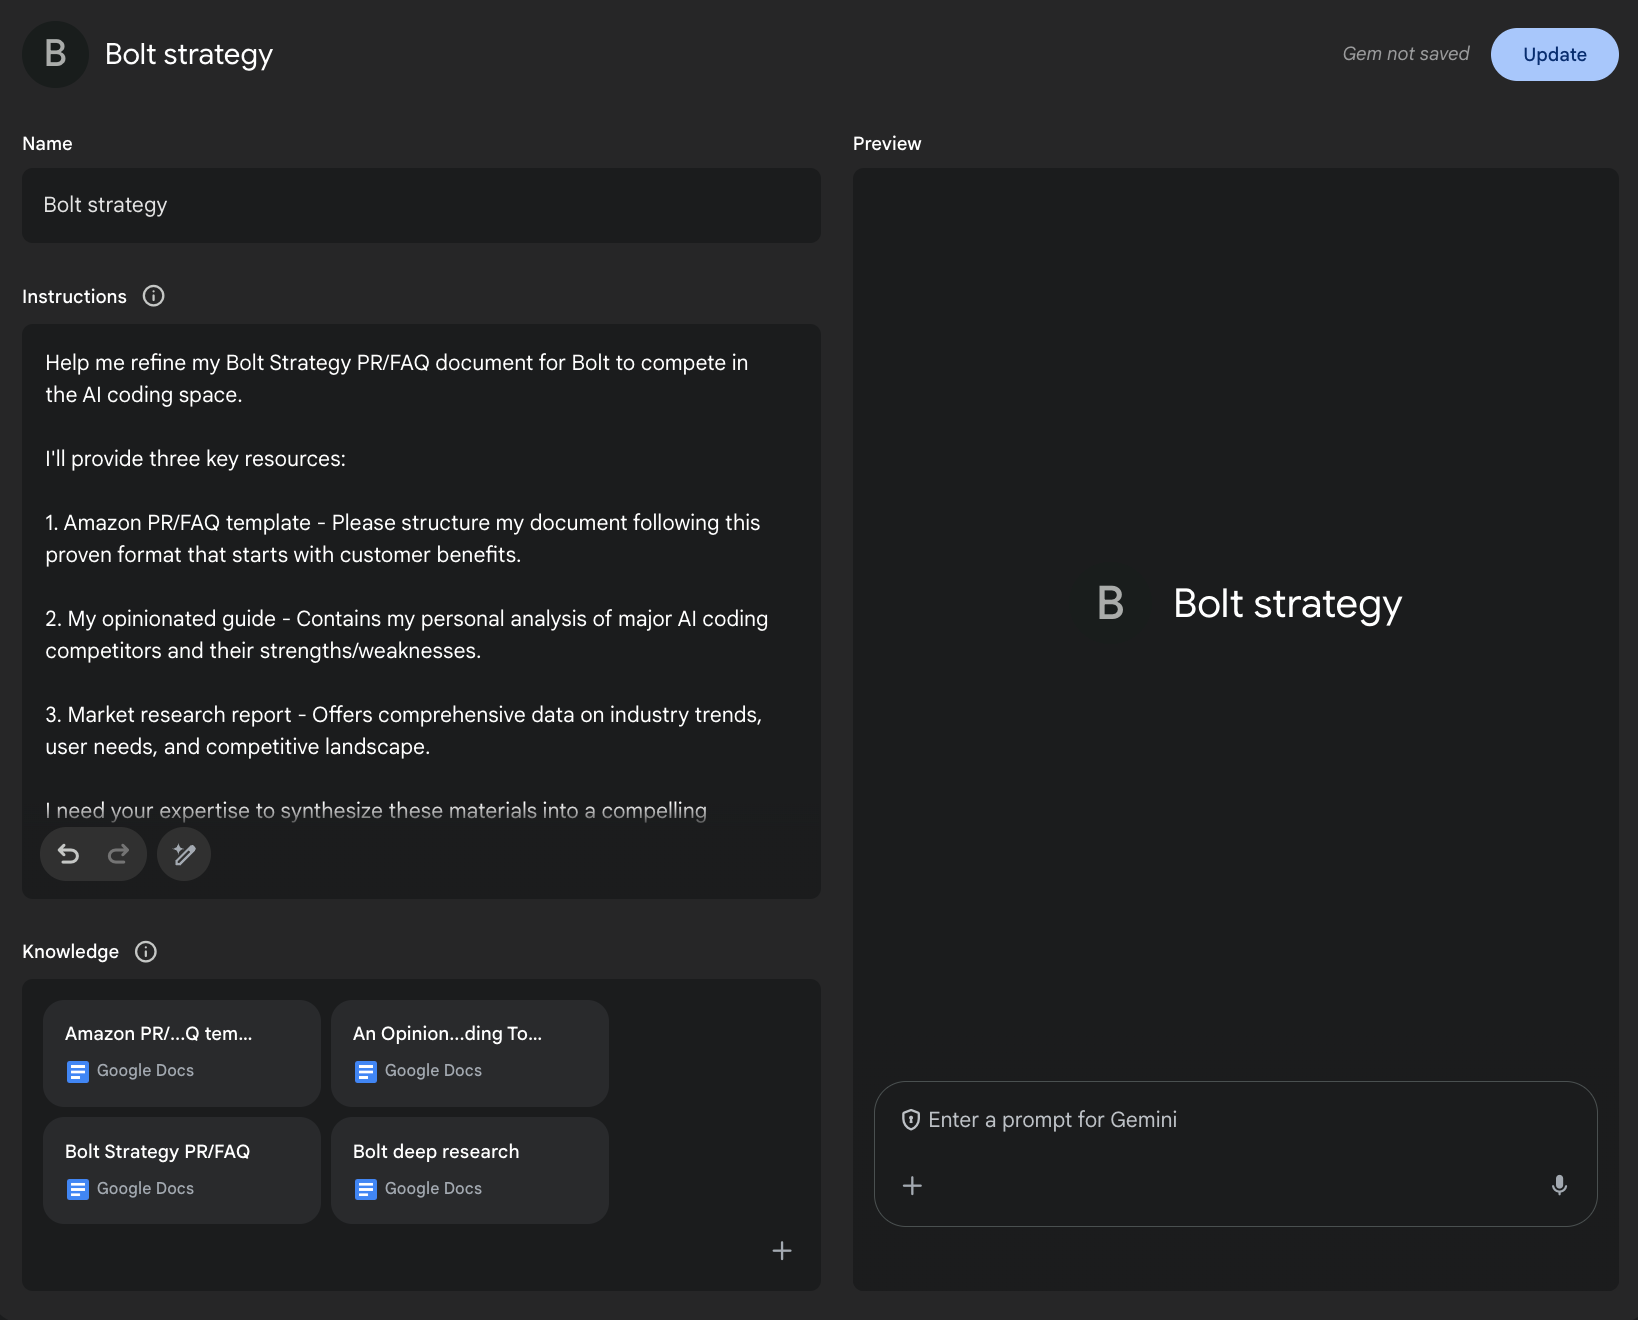
Task: Click the 'Market research report' instruction line
Action: [404, 731]
